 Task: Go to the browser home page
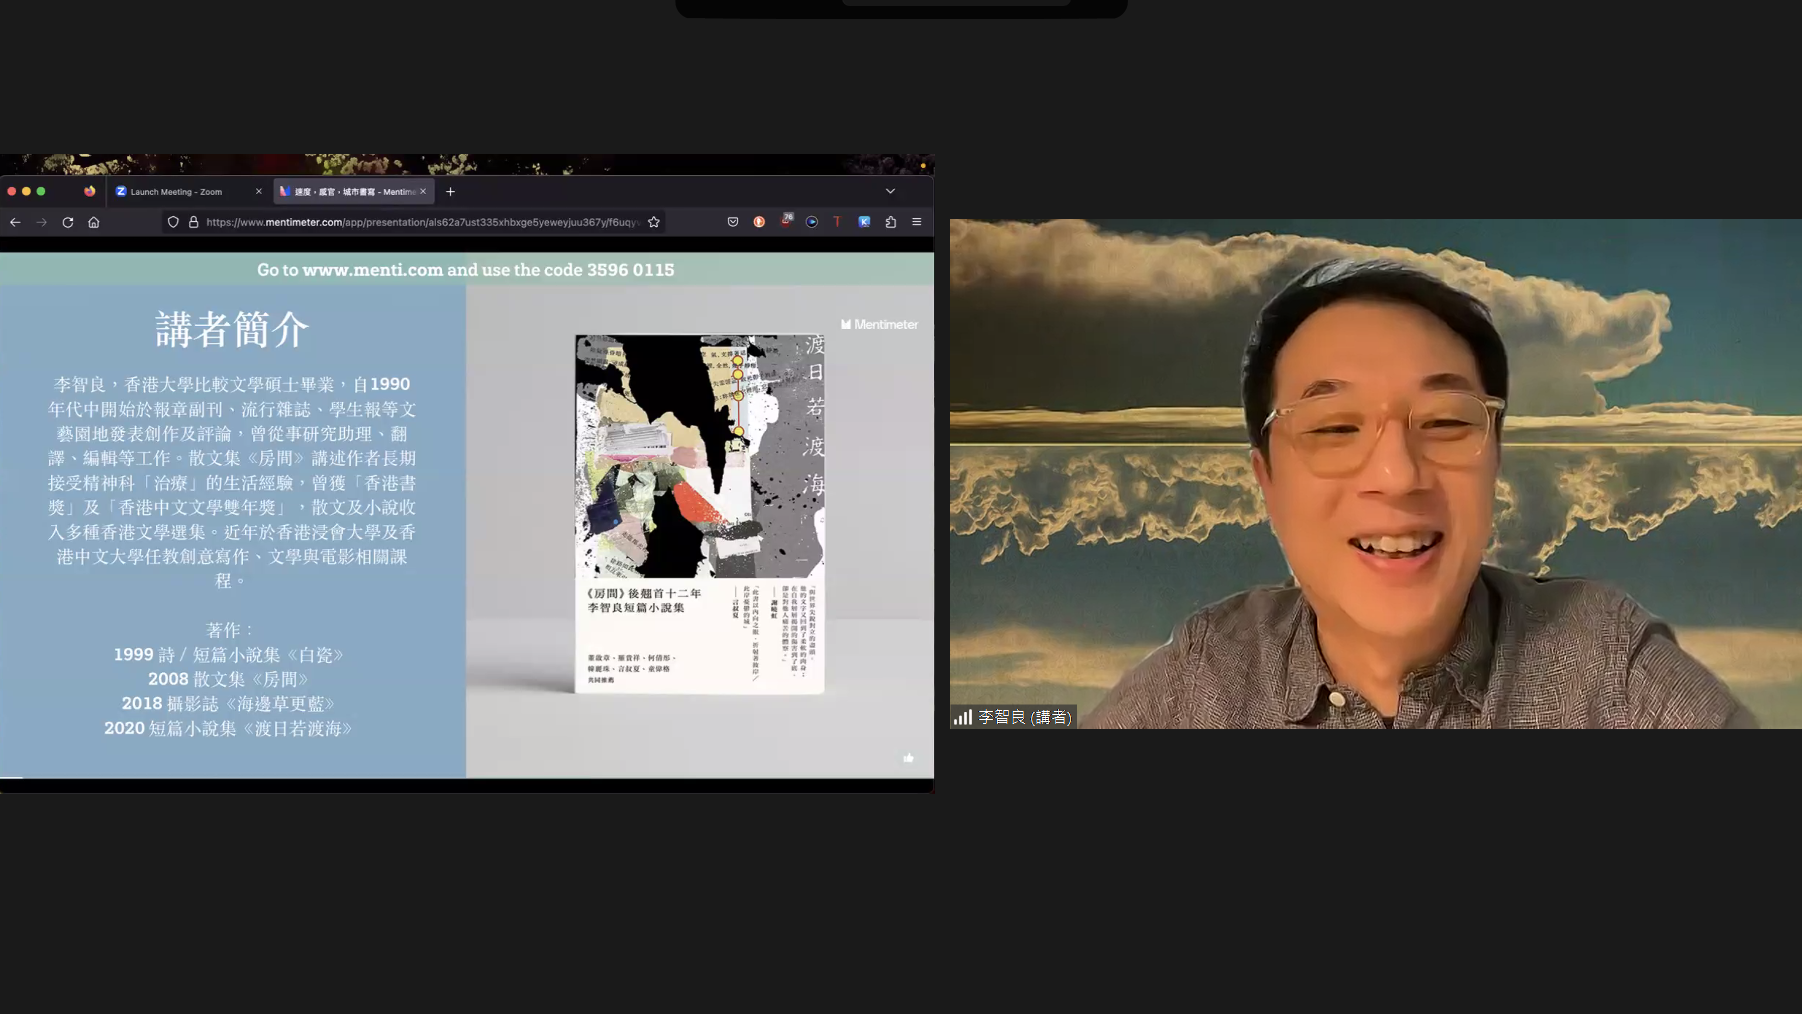pyautogui.click(x=94, y=222)
